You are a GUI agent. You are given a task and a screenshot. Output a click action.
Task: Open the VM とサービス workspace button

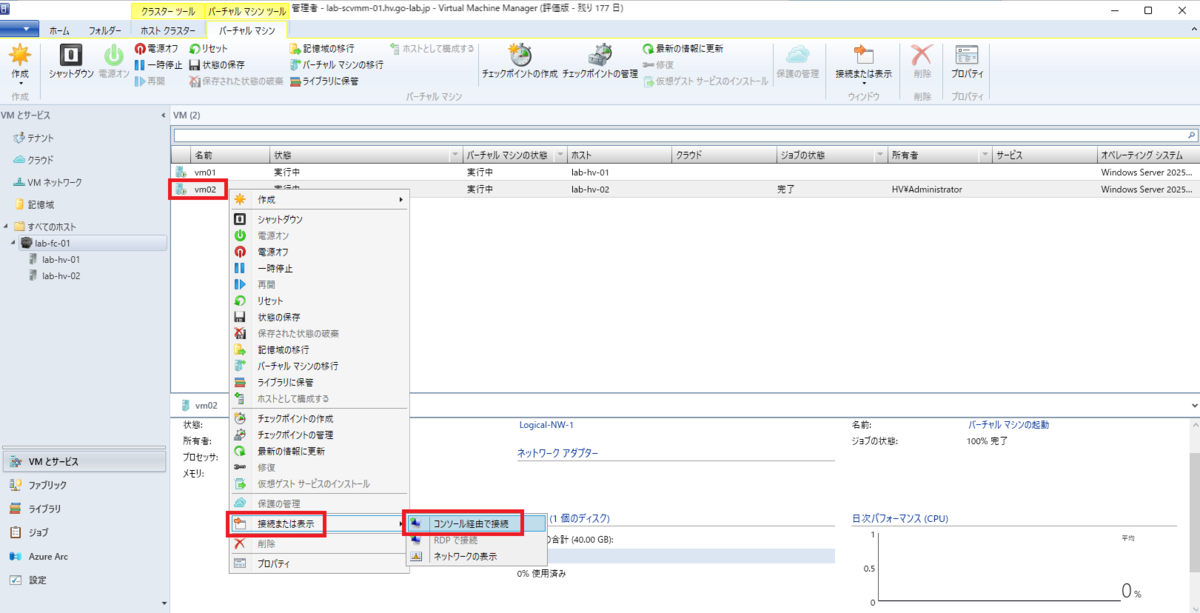tap(83, 461)
